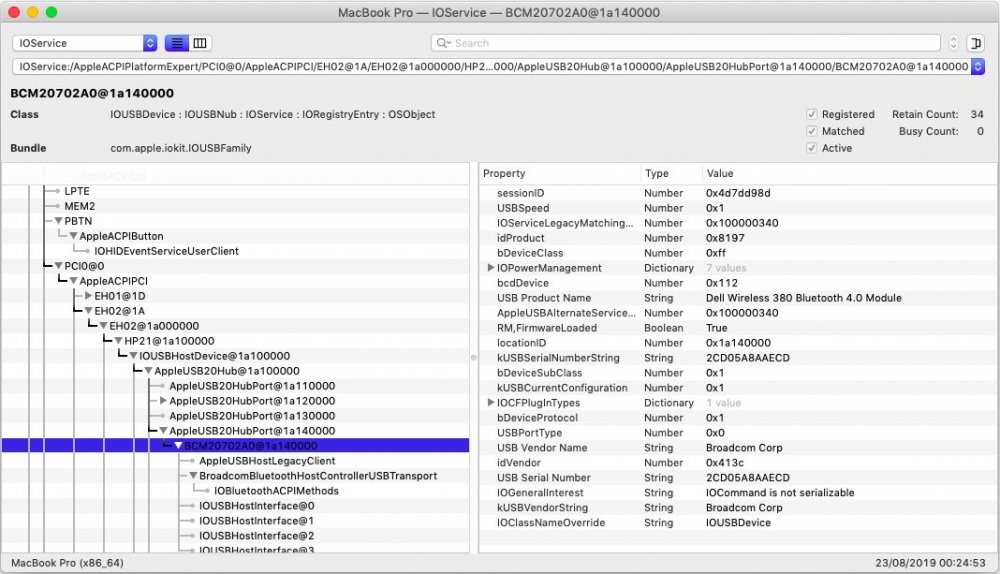Expand the IOPowerManagement dictionary row
Image resolution: width=1000 pixels, height=574 pixels.
[x=490, y=268]
